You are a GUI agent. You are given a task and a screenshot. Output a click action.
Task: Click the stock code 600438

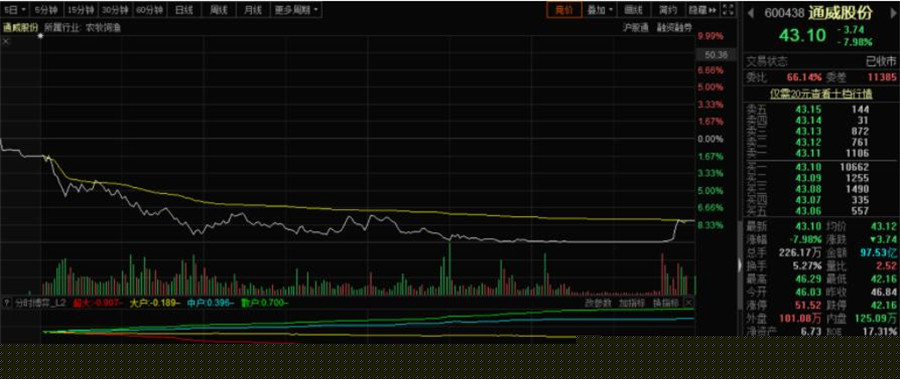[785, 13]
